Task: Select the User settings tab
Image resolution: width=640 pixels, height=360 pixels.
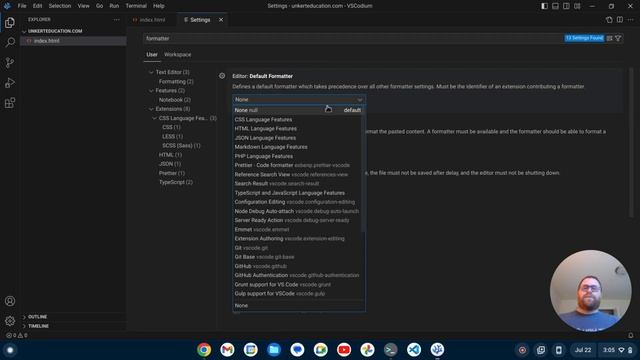Action: coord(152,54)
